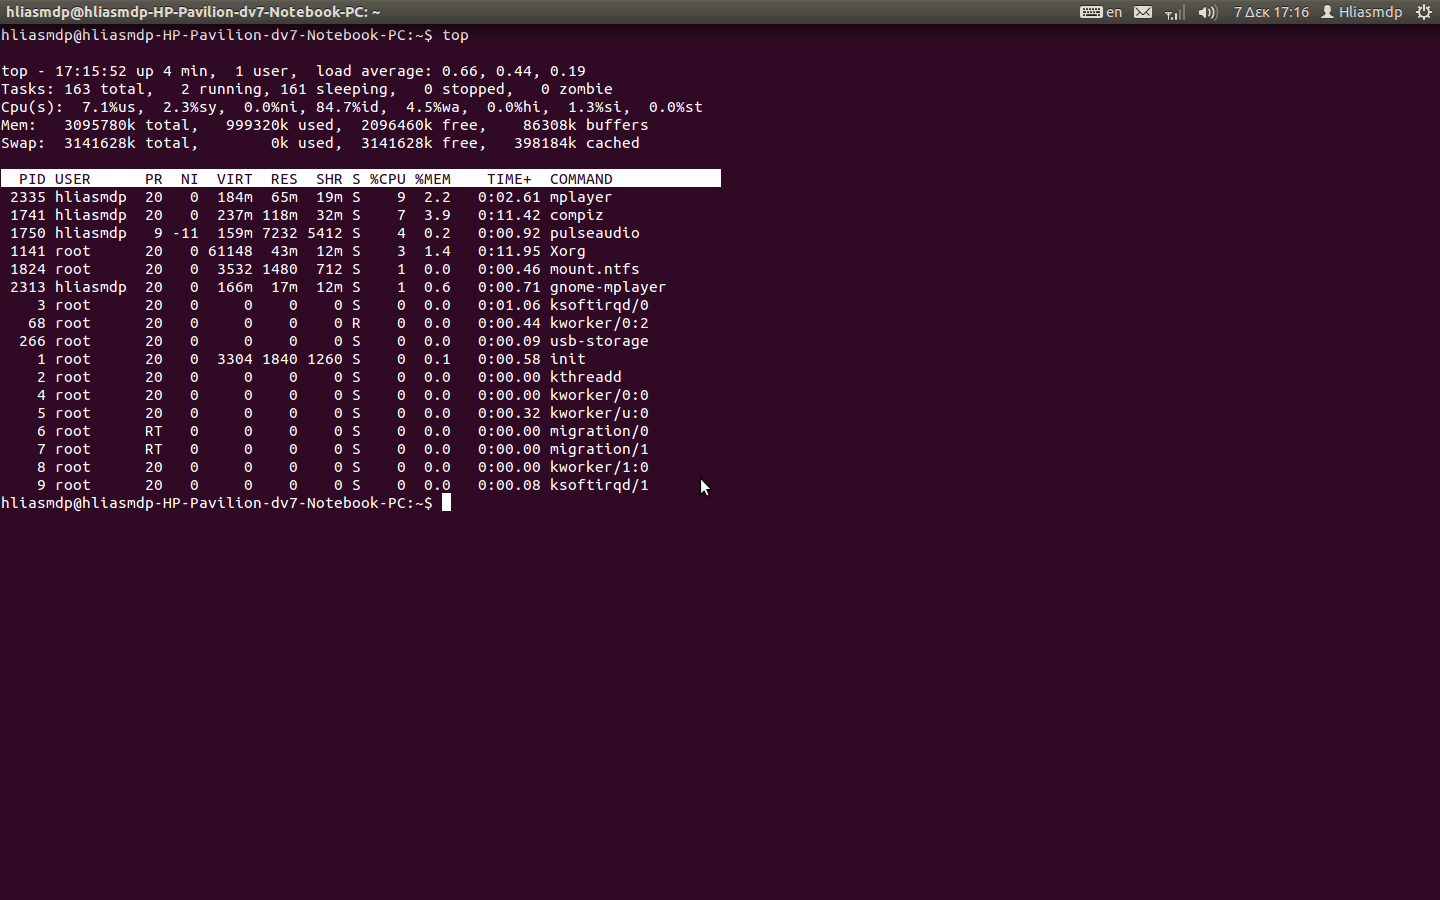The image size is (1440, 900).
Task: Select the compiz process name
Action: coord(577,215)
